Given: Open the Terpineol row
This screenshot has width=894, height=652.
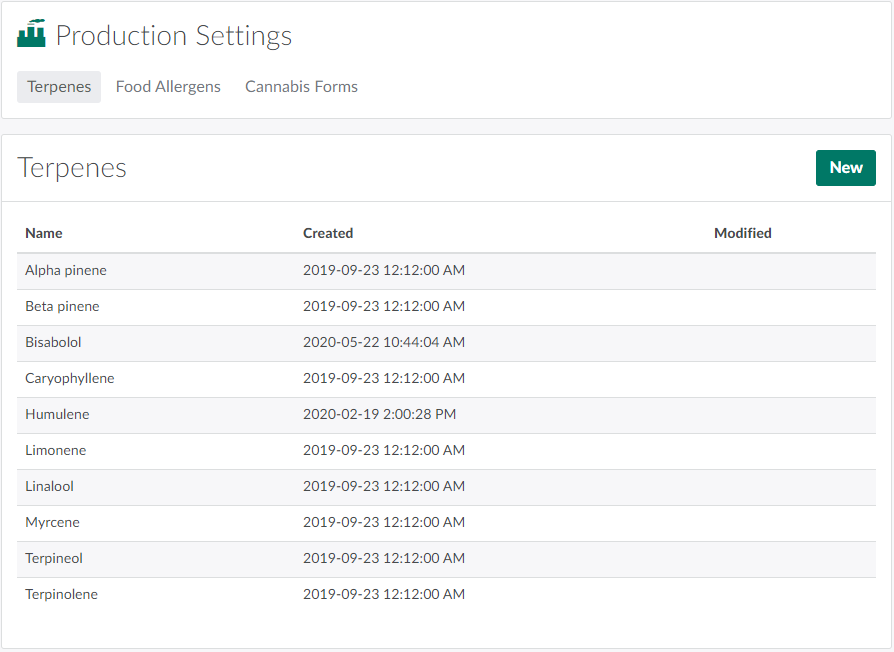Looking at the screenshot, I should tap(54, 558).
